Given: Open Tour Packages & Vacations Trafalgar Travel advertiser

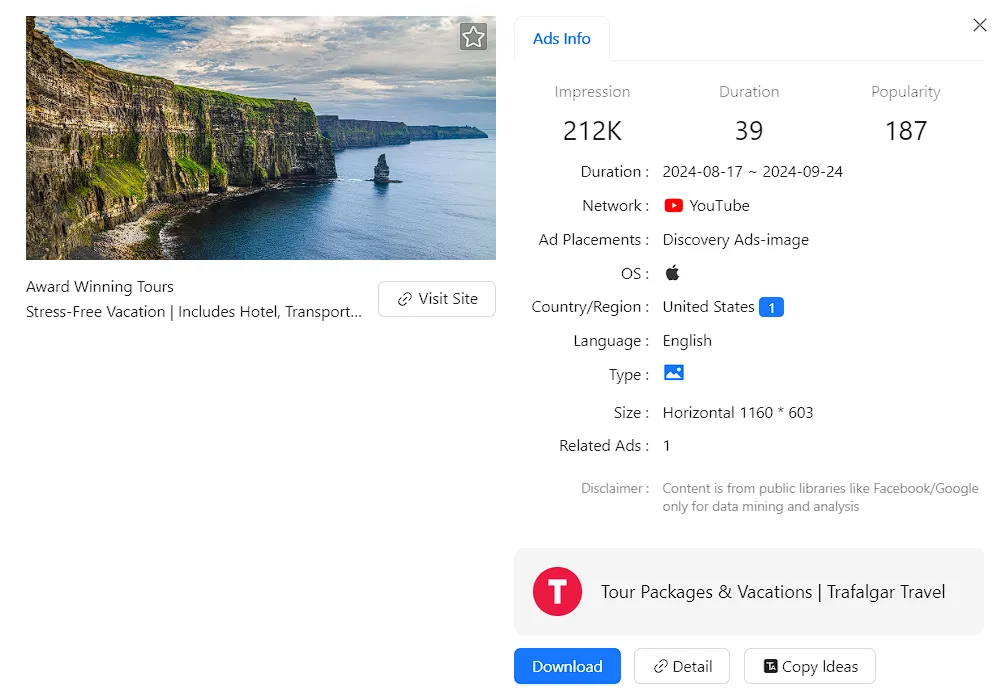Looking at the screenshot, I should point(772,592).
